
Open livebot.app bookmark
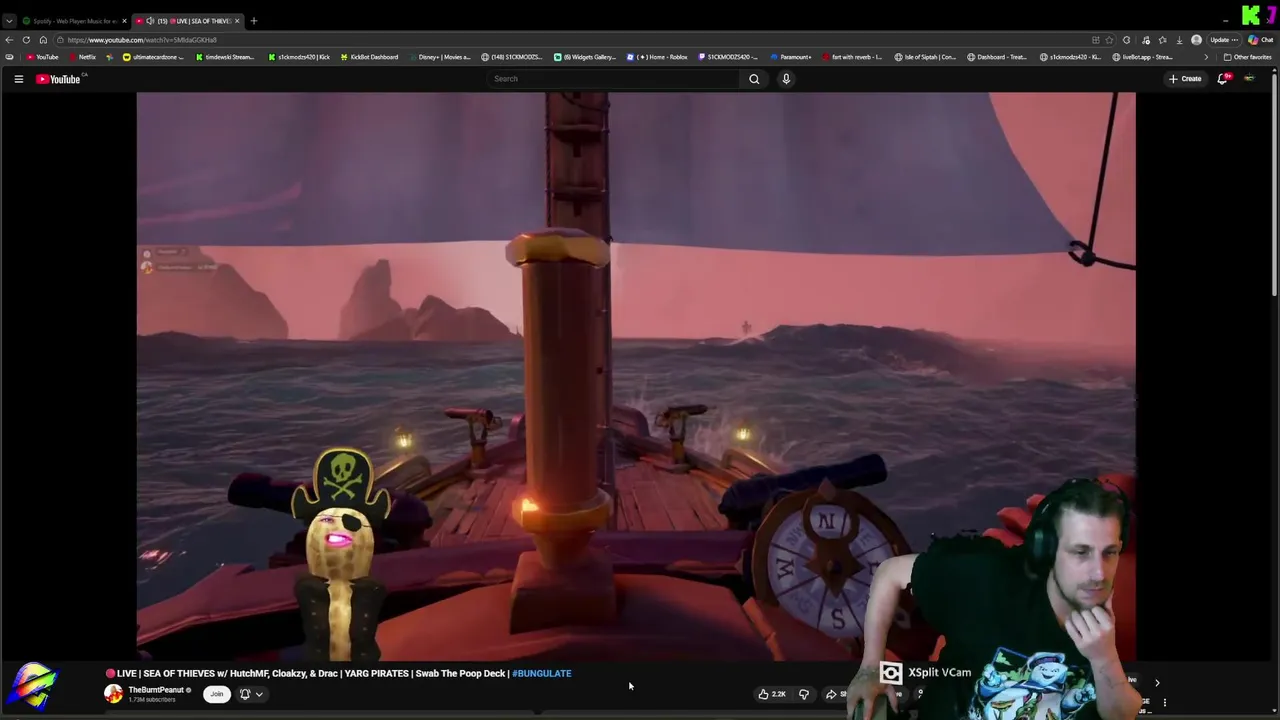point(1142,57)
